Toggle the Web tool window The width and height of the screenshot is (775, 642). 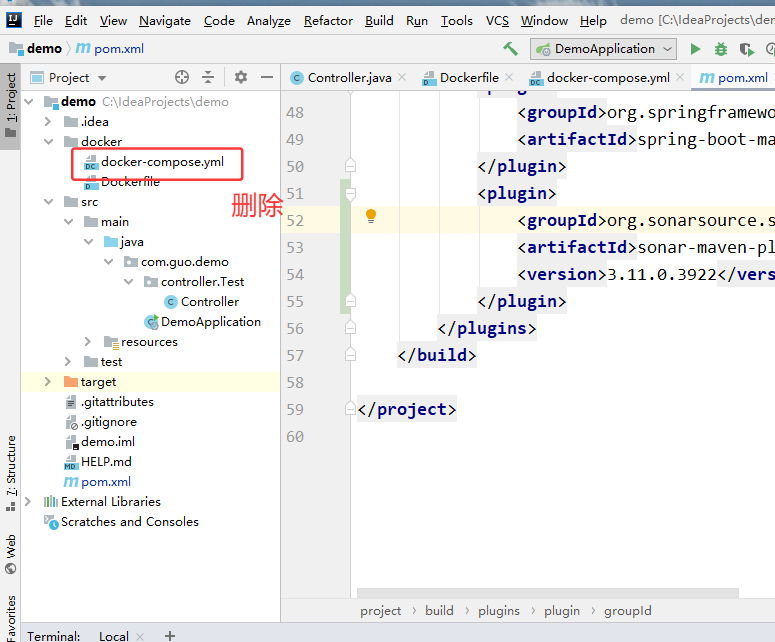click(10, 554)
